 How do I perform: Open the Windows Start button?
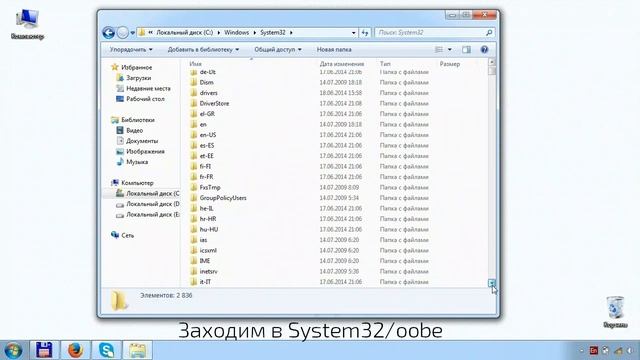(14, 351)
